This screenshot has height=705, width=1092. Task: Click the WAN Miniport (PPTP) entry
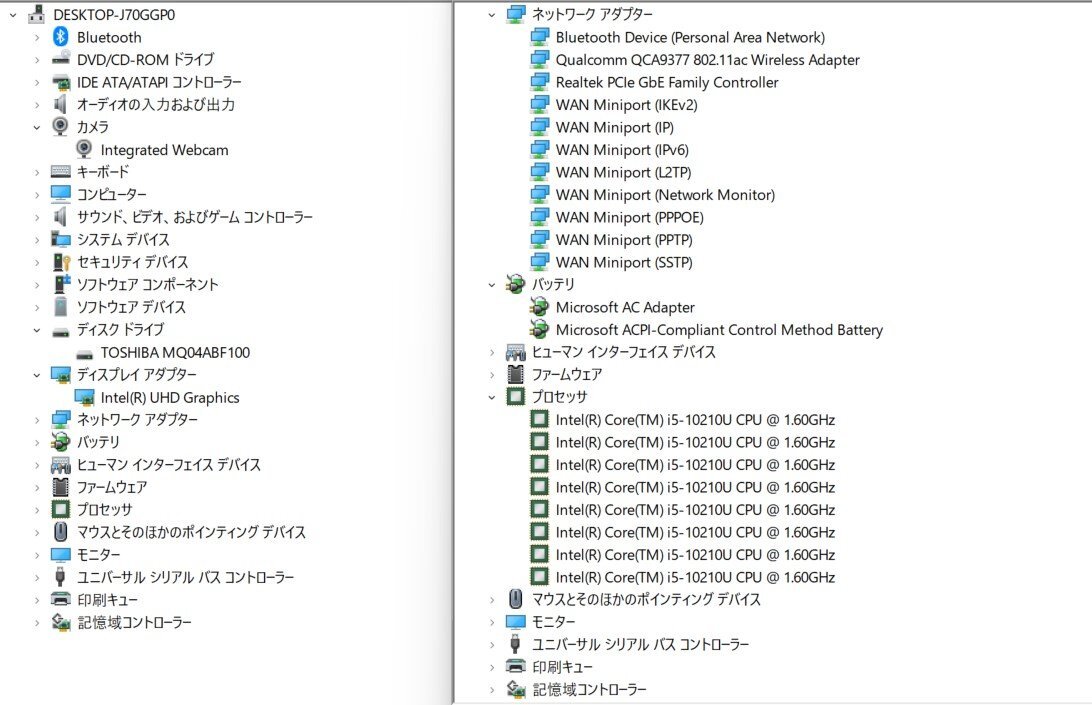624,240
